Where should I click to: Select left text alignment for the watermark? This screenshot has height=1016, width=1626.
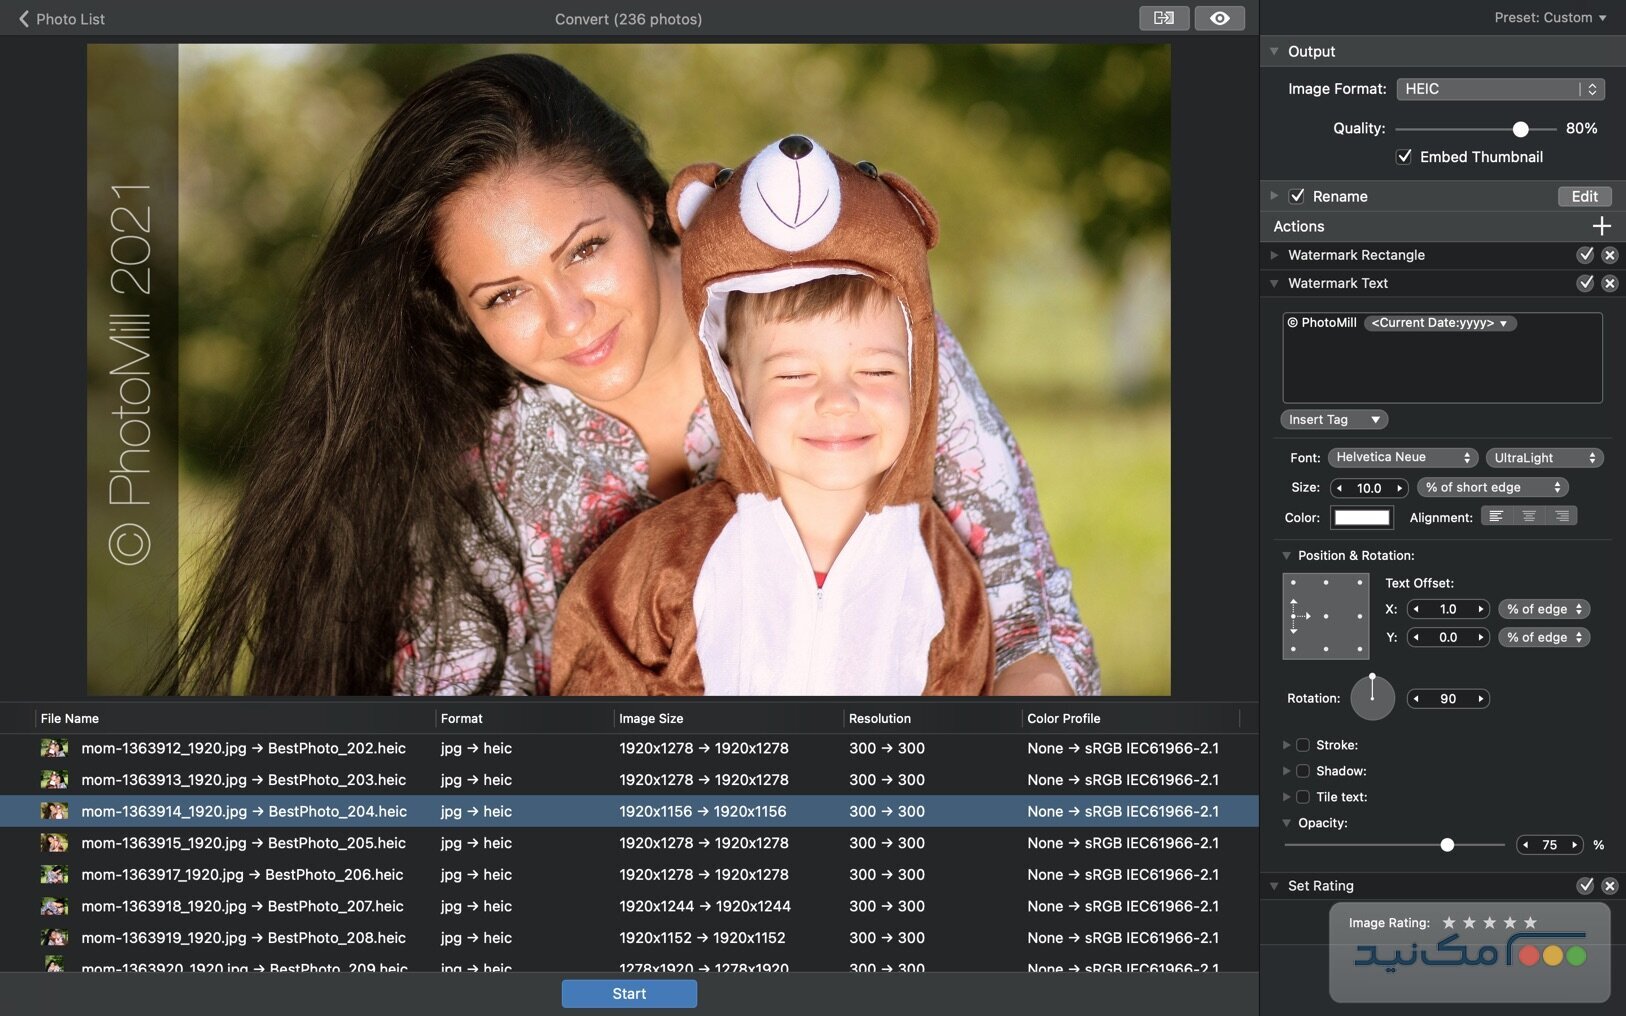click(1496, 516)
